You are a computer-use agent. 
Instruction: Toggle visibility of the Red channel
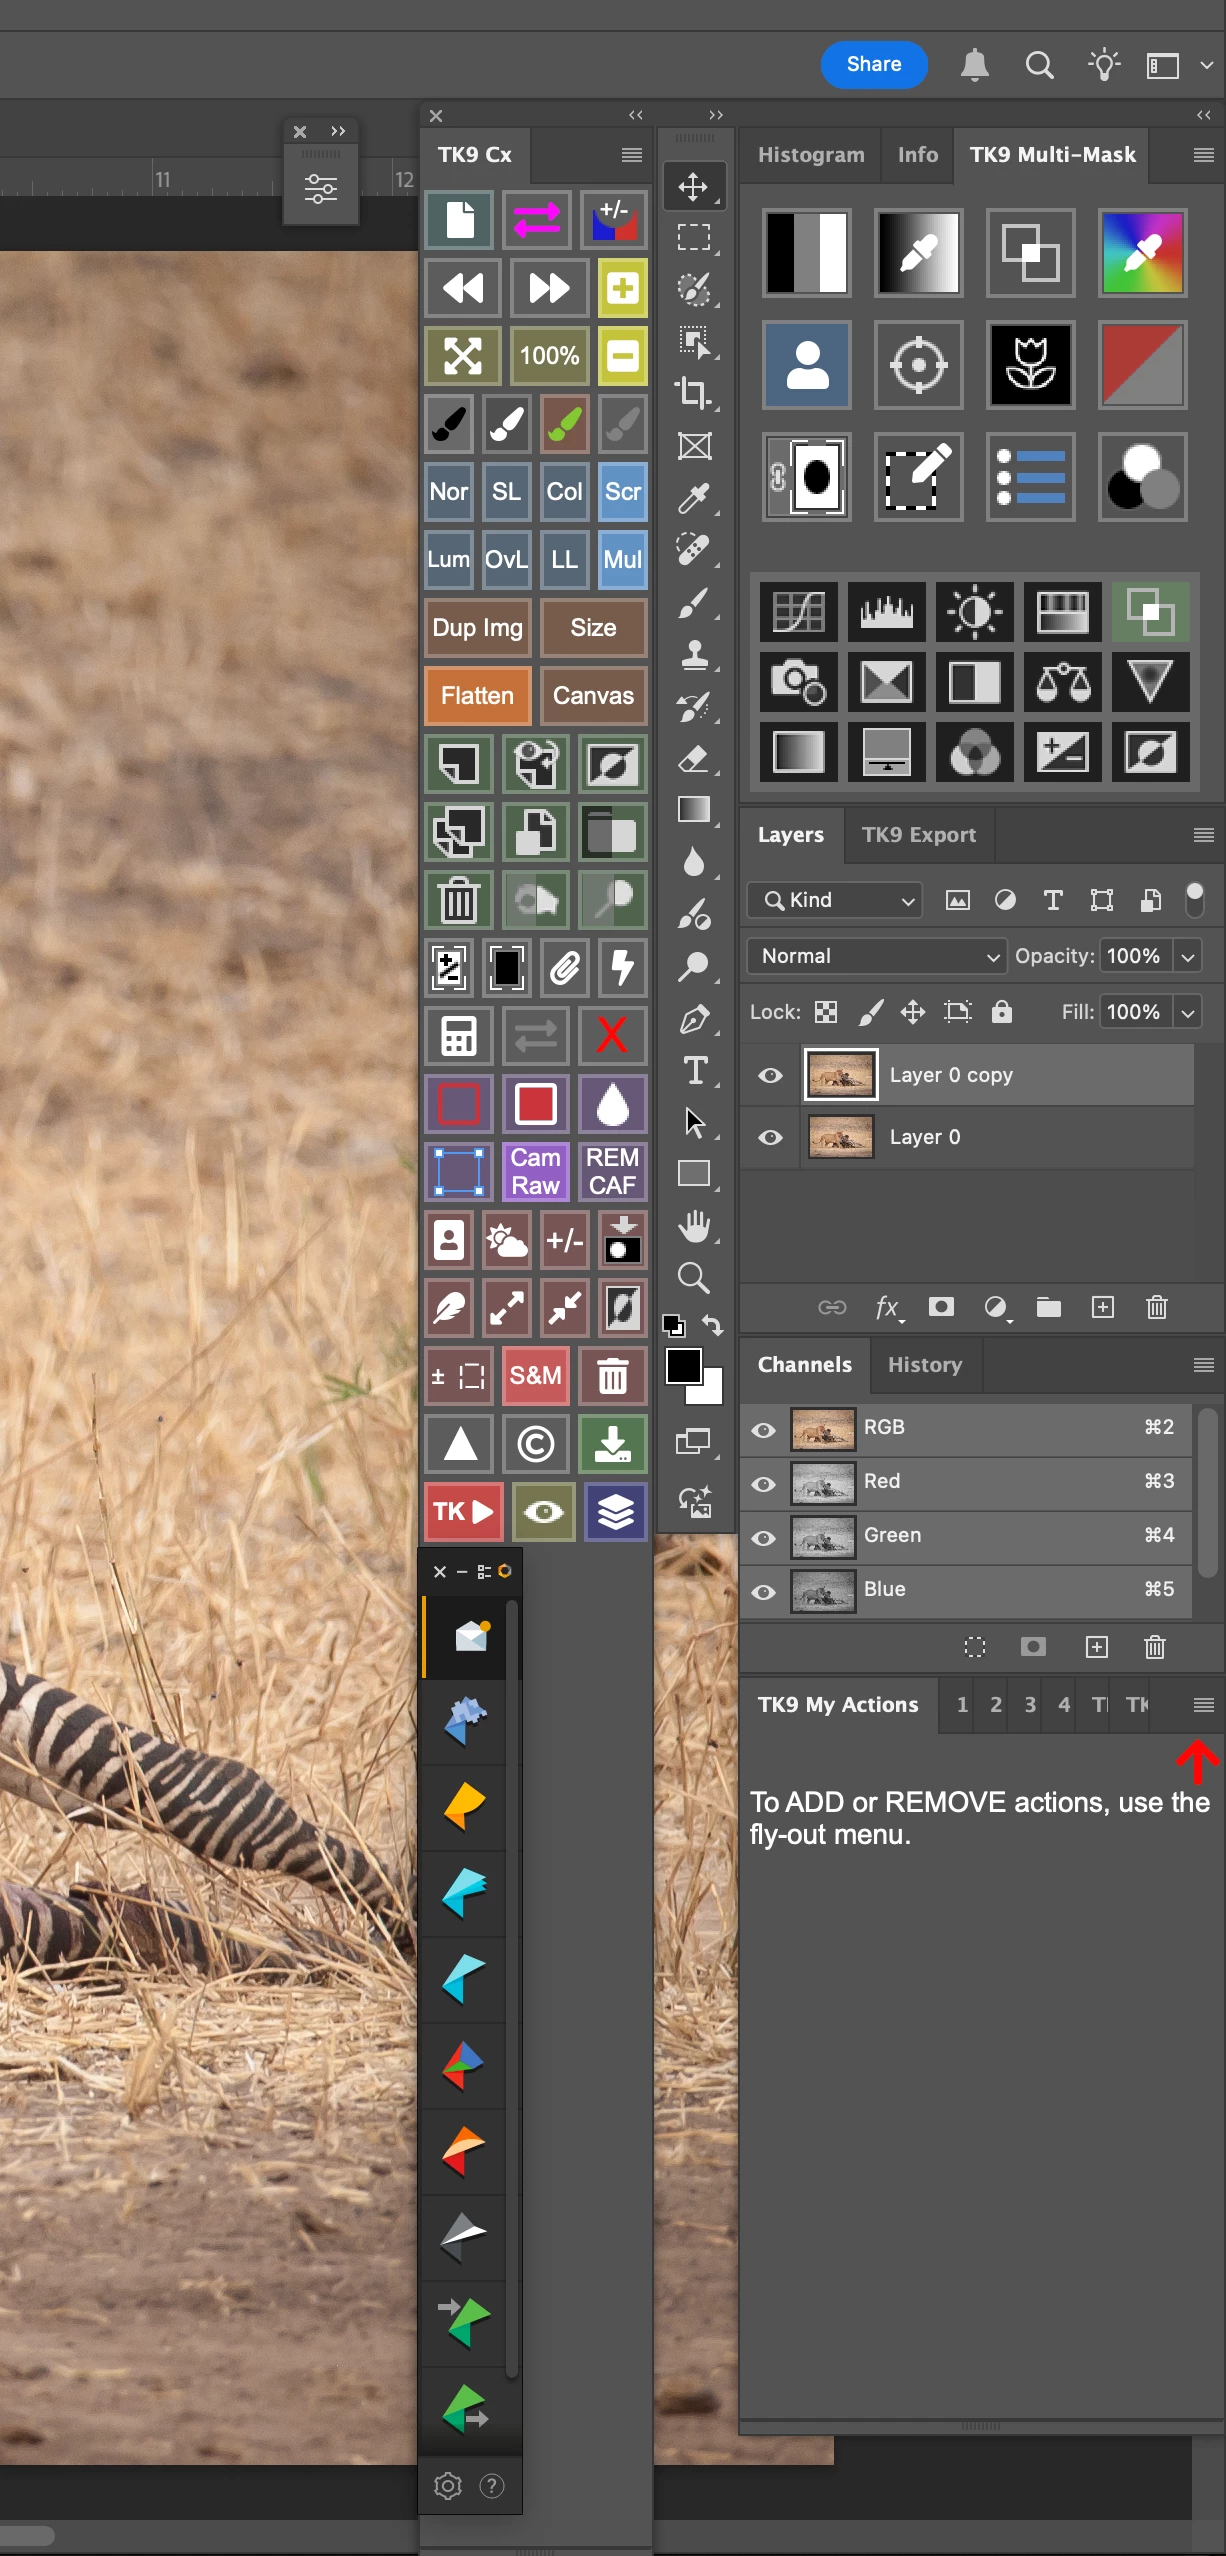[764, 1484]
